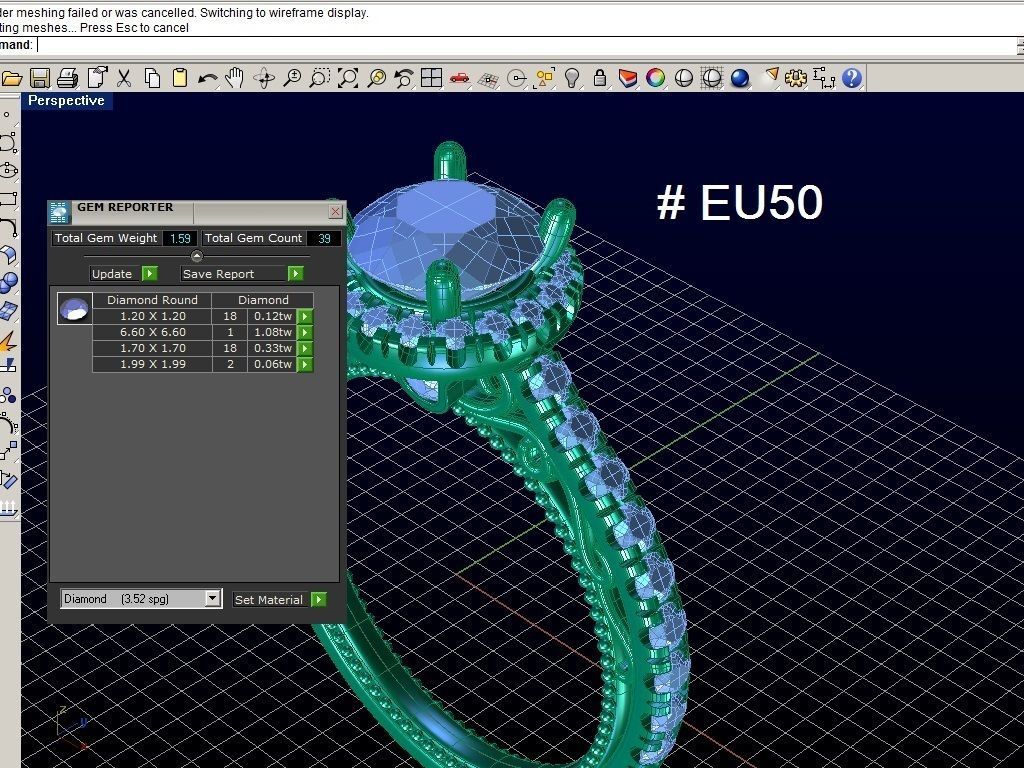1024x768 pixels.
Task: Click the Zoom Dynamic magnifier icon
Action: coord(292,78)
